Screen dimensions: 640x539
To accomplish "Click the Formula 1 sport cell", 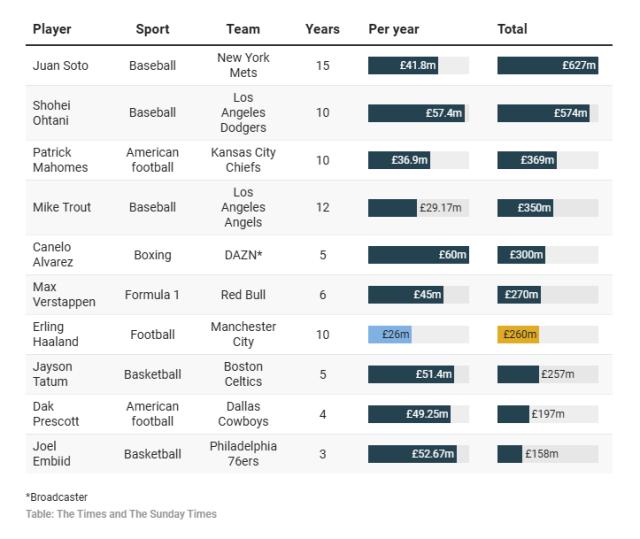I will tap(153, 295).
